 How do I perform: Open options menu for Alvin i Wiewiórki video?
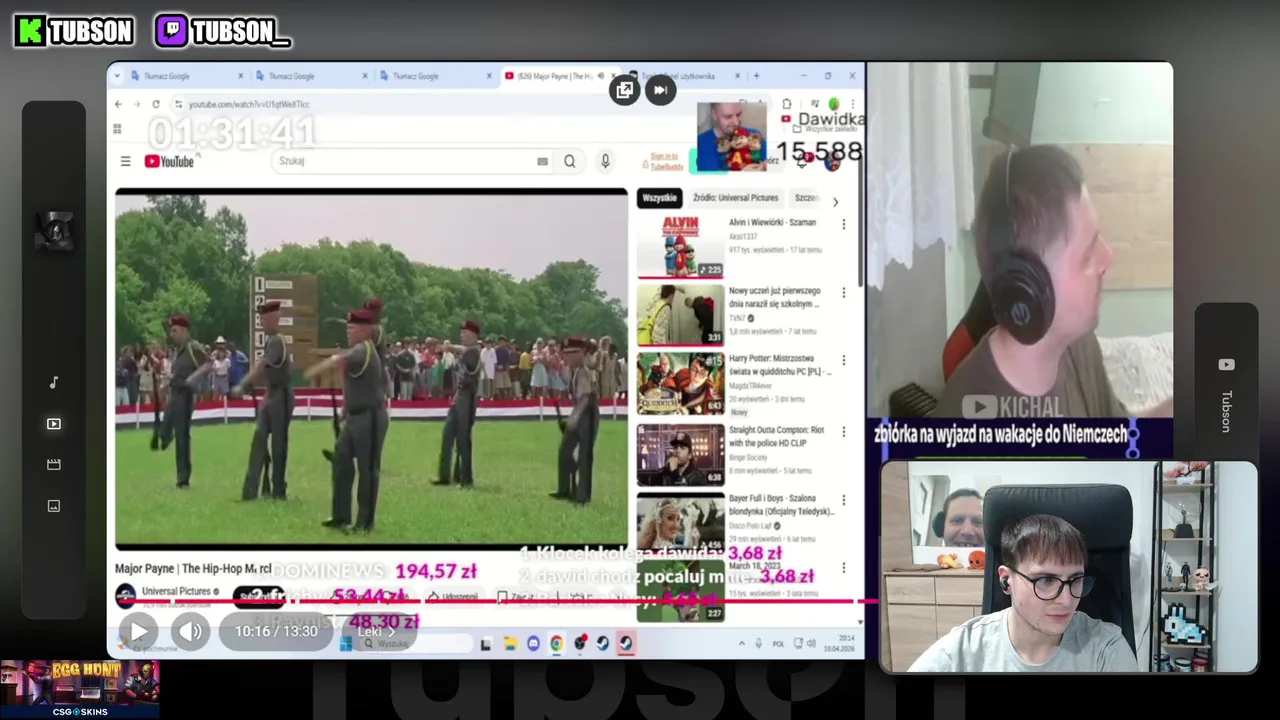click(x=843, y=225)
